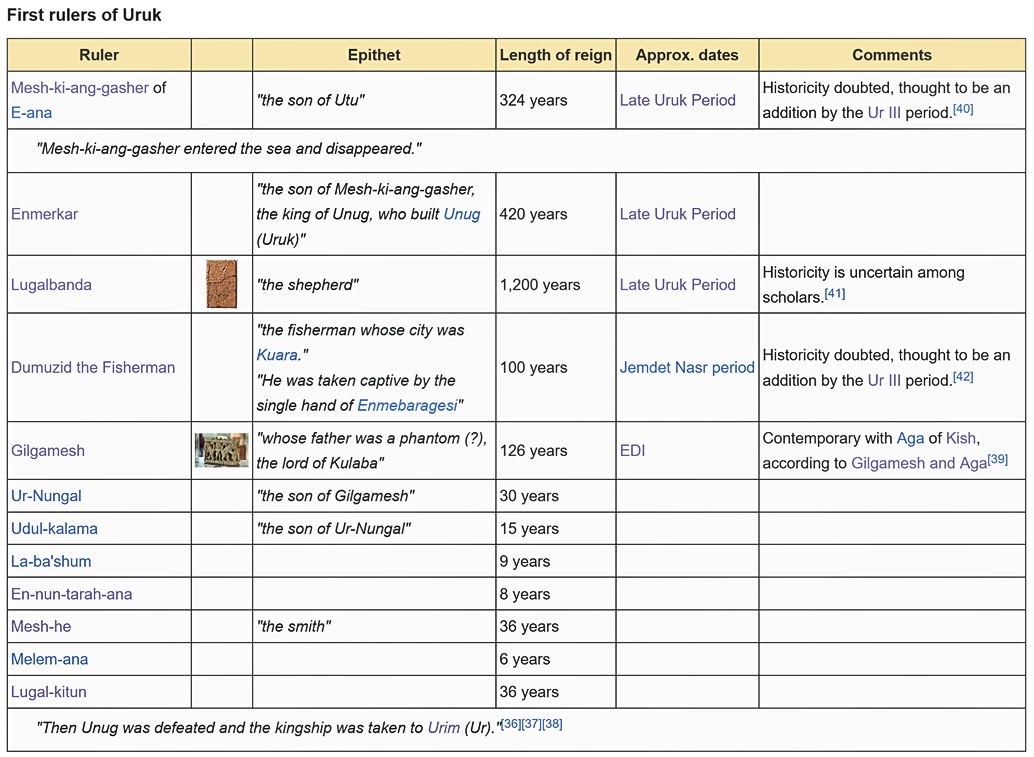Screen dimensions: 1034x757
Task: Click the Unug link in Enmerkar epithet
Action: tap(461, 214)
